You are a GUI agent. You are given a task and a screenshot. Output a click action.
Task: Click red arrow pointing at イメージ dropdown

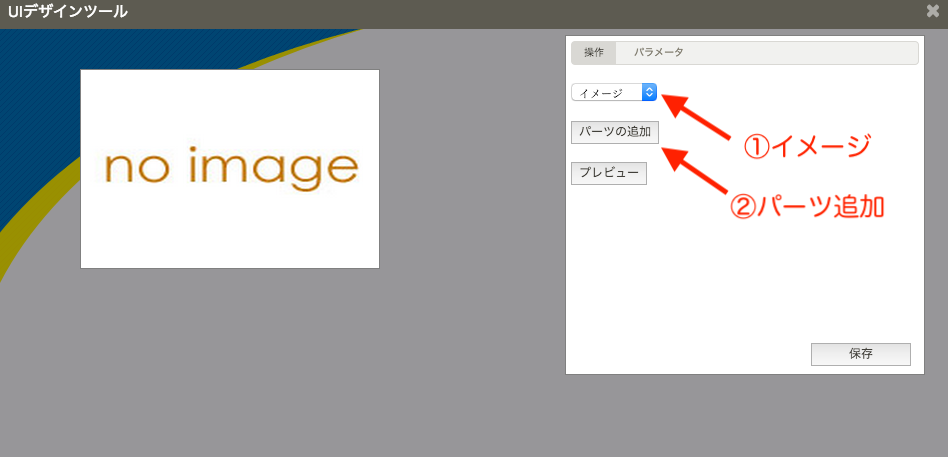coord(698,111)
